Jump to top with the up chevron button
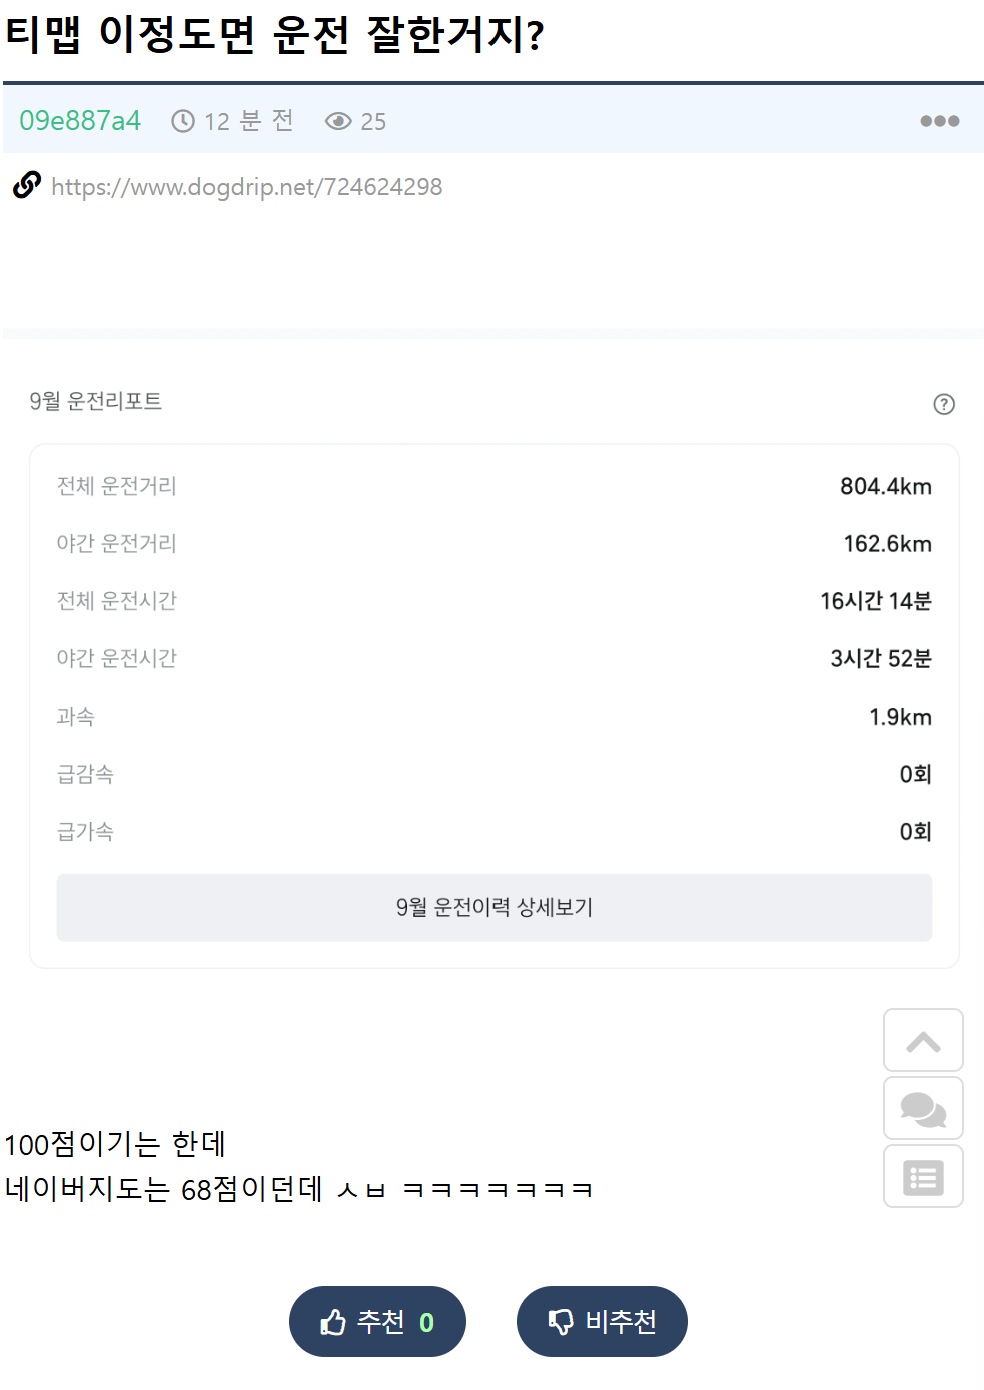 click(x=923, y=1040)
